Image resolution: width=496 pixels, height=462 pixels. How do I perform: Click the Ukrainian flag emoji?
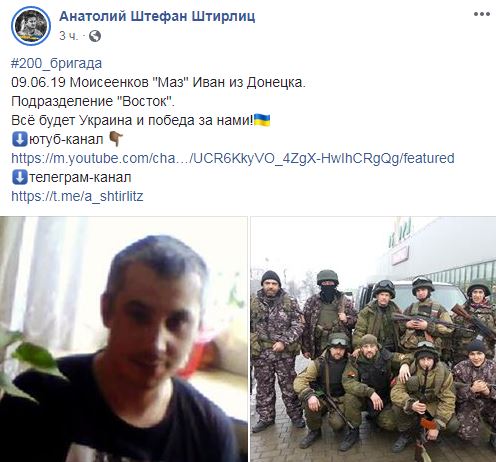(x=262, y=120)
